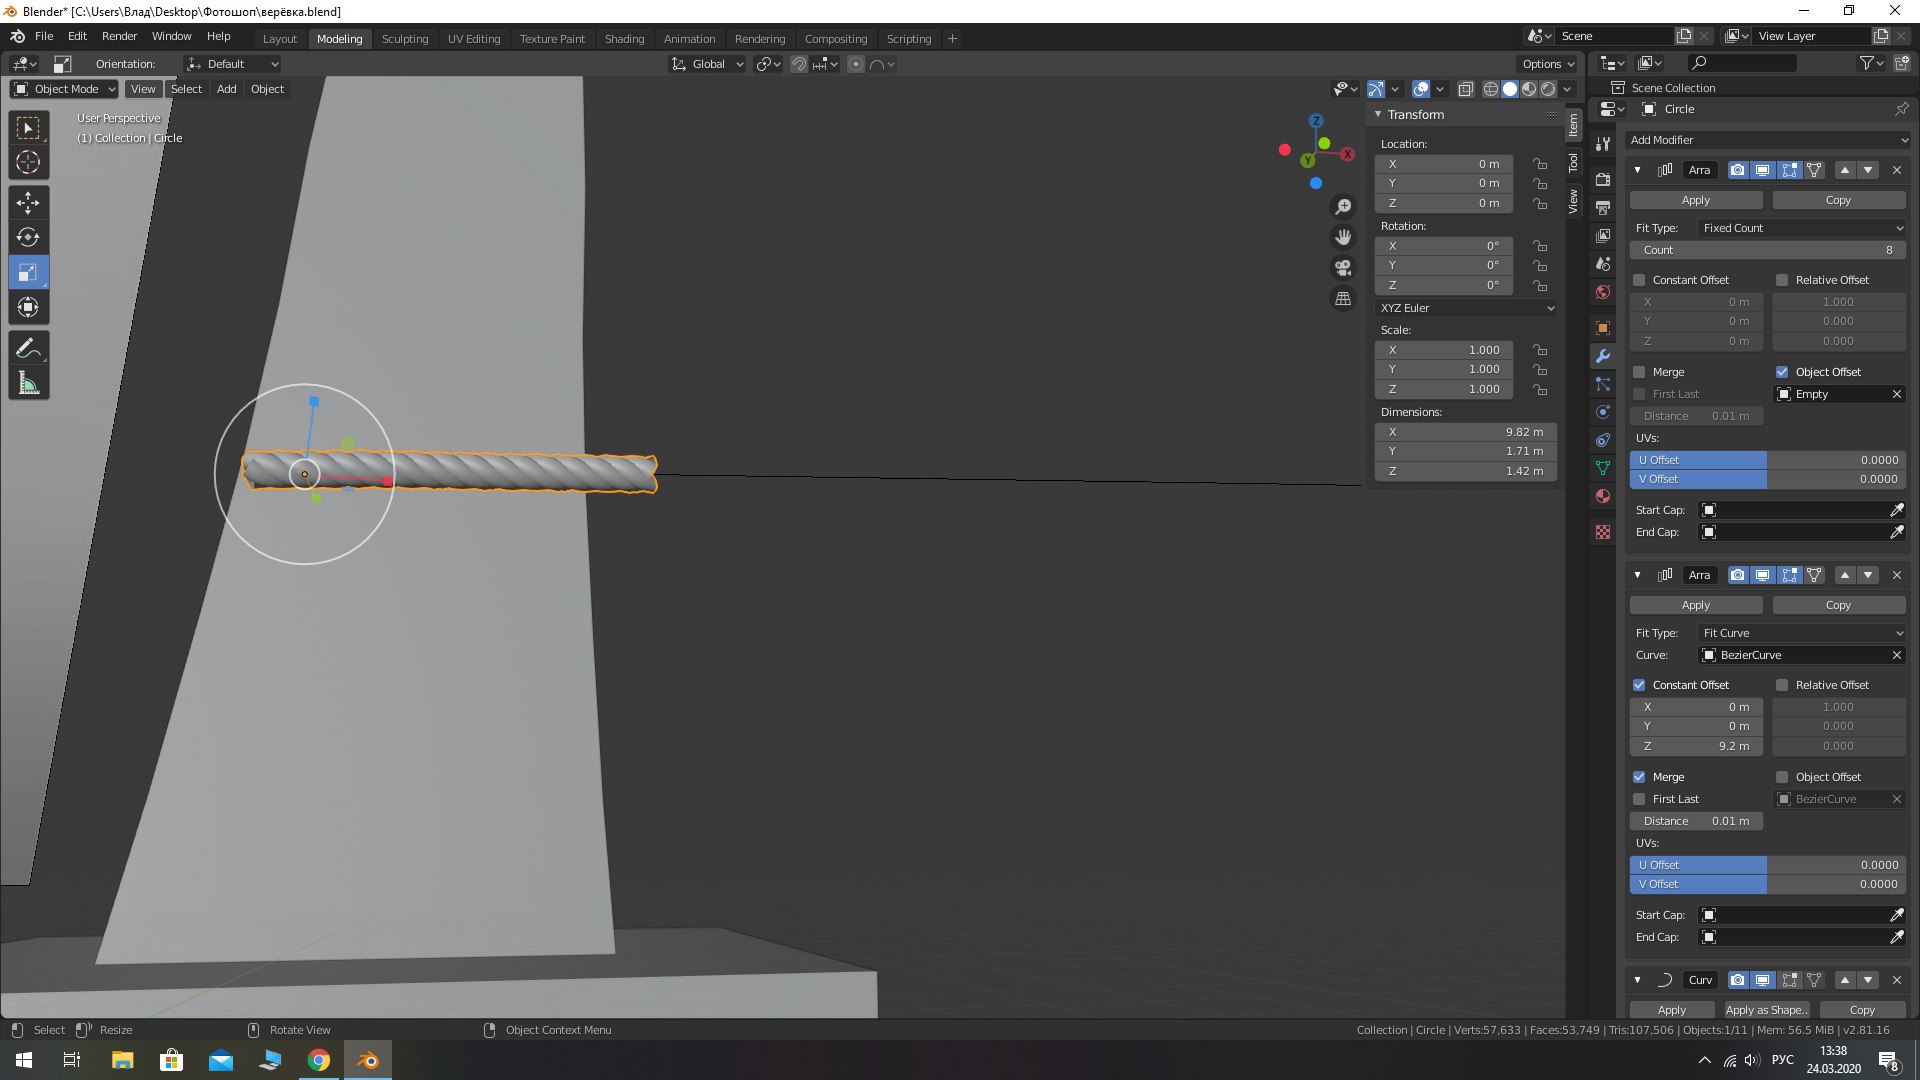Apply the first Array modifier
This screenshot has width=1920, height=1080.
[1696, 200]
